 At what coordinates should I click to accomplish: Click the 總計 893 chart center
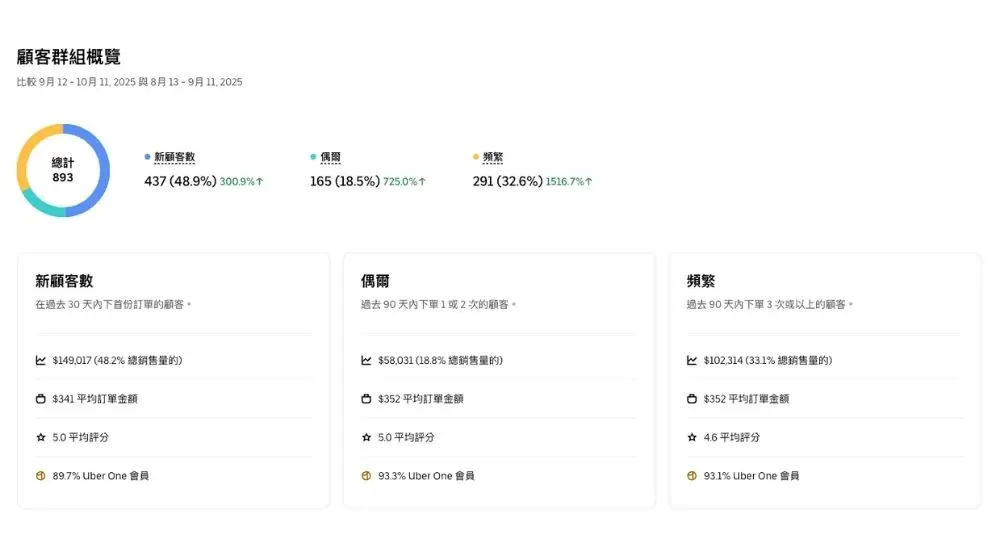(63, 170)
